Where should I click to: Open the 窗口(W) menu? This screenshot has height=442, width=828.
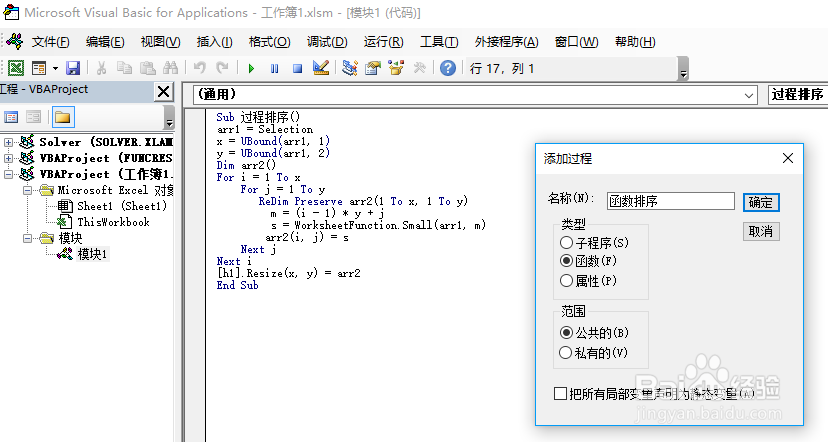576,42
